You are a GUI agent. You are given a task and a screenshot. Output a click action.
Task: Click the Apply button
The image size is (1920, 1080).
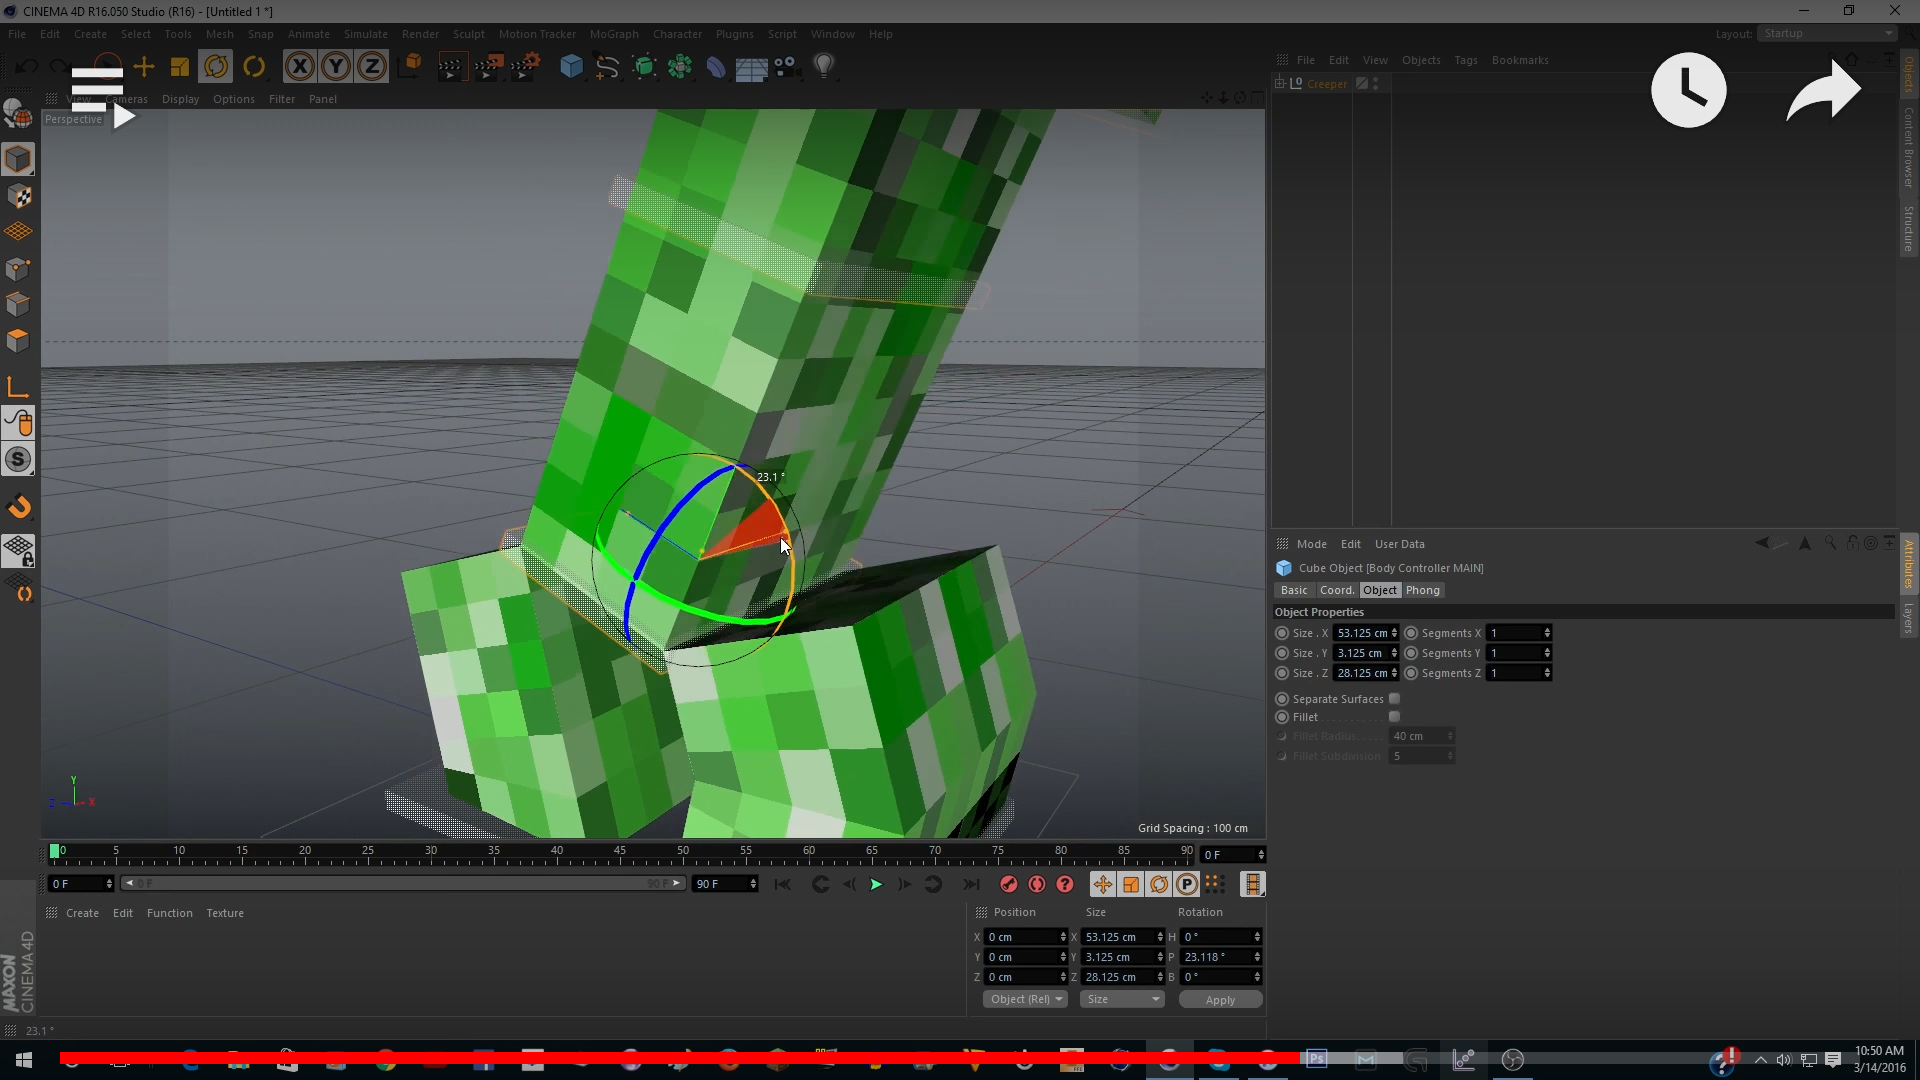pos(1220,1000)
